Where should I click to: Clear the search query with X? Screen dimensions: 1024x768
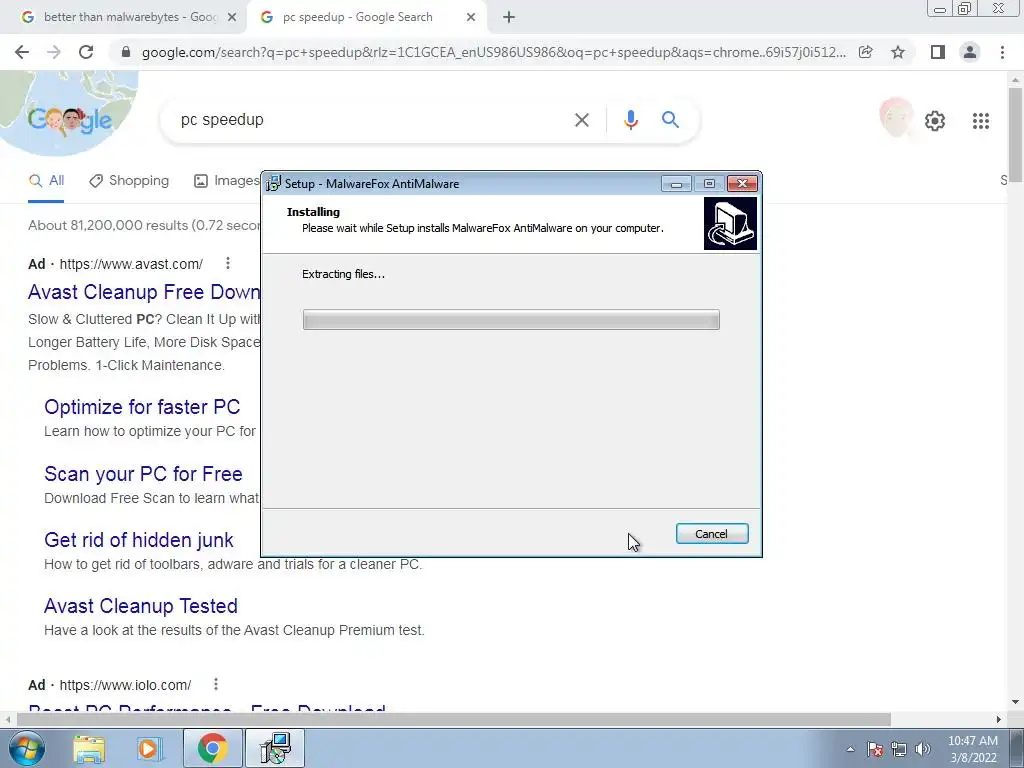tap(581, 120)
